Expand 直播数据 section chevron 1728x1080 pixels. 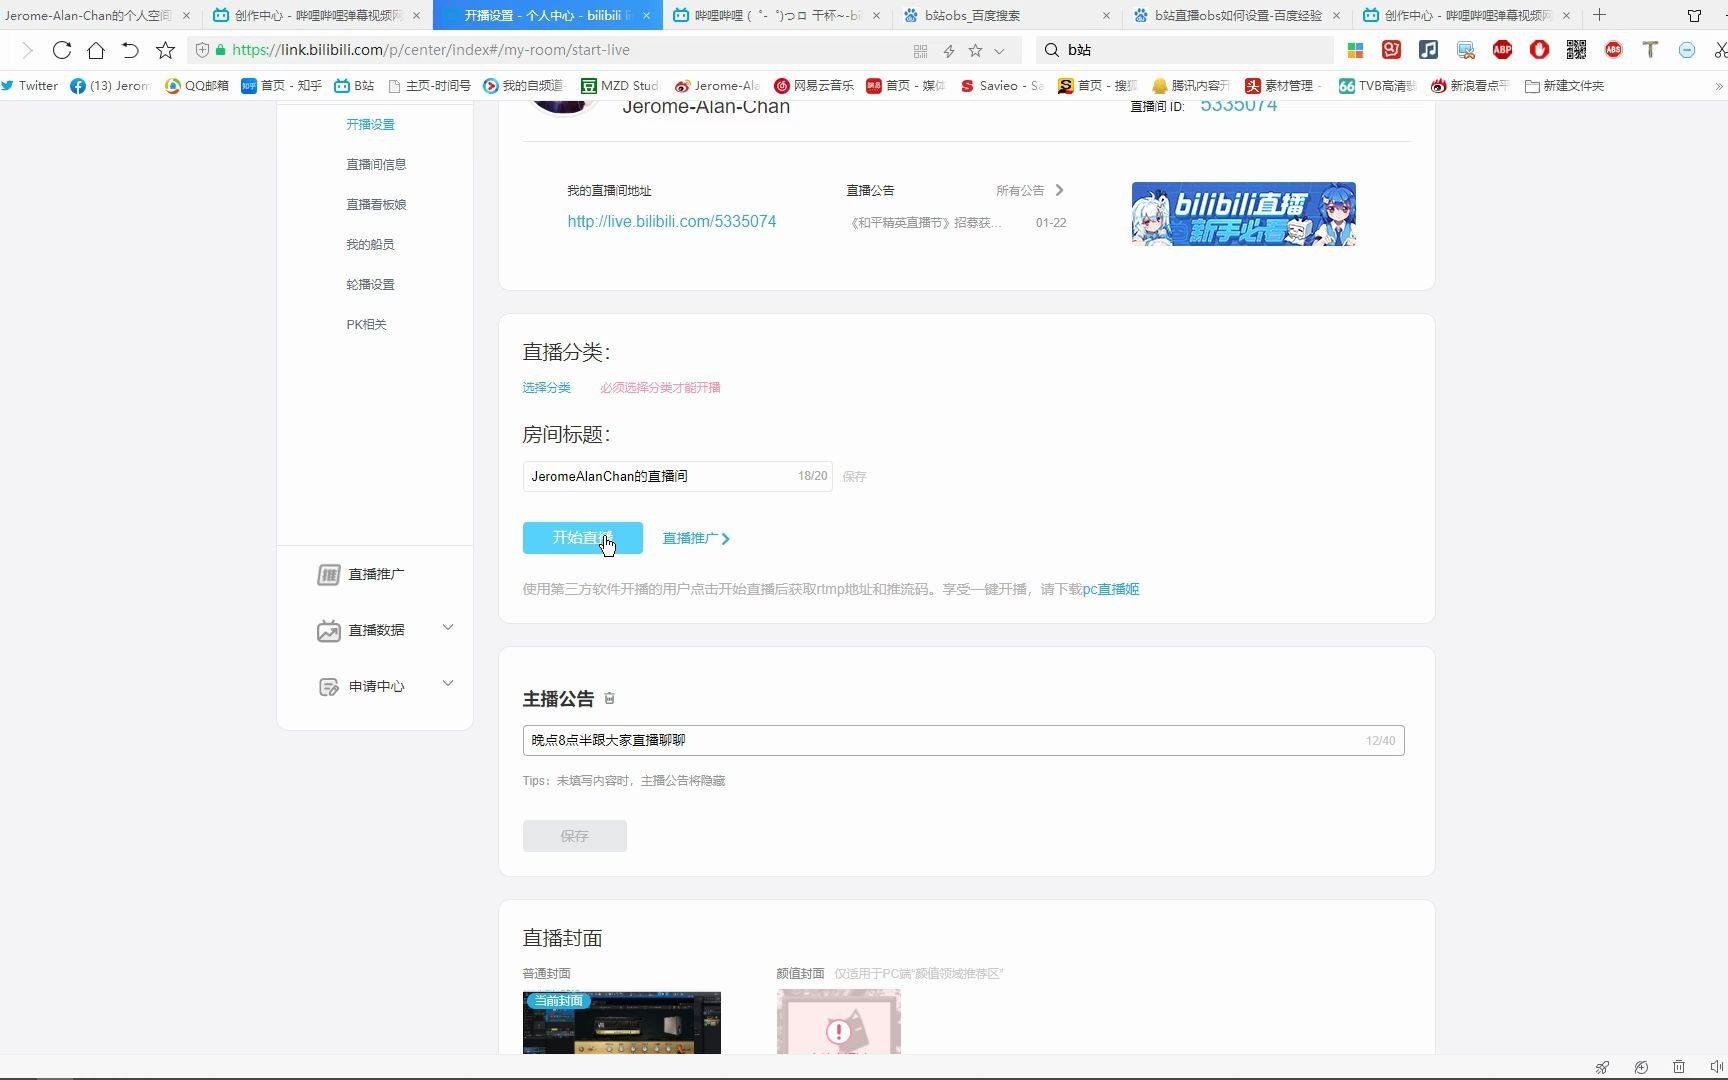448,628
